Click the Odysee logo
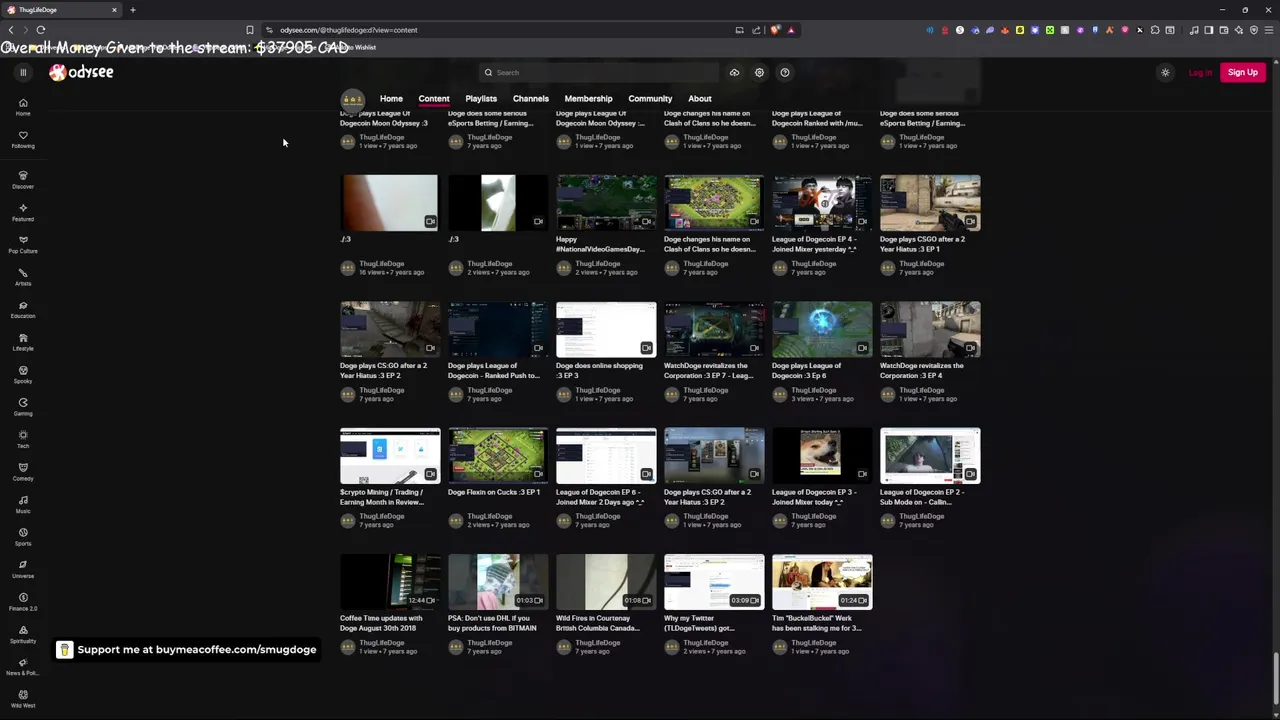This screenshot has width=1280, height=720. 81,72
